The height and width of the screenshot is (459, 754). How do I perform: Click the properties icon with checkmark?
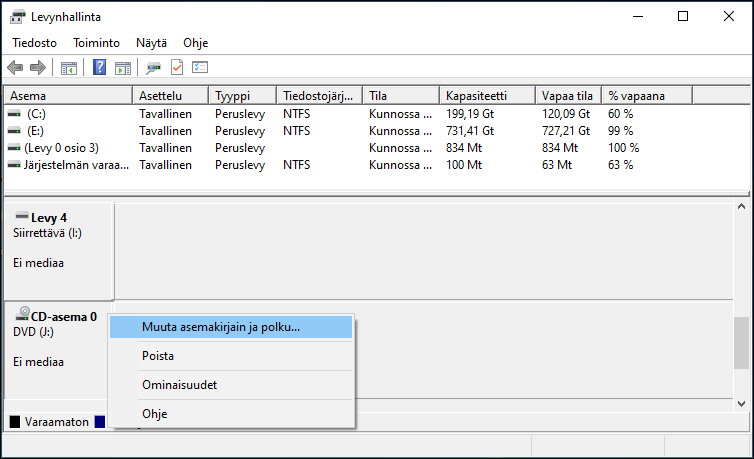click(x=177, y=67)
